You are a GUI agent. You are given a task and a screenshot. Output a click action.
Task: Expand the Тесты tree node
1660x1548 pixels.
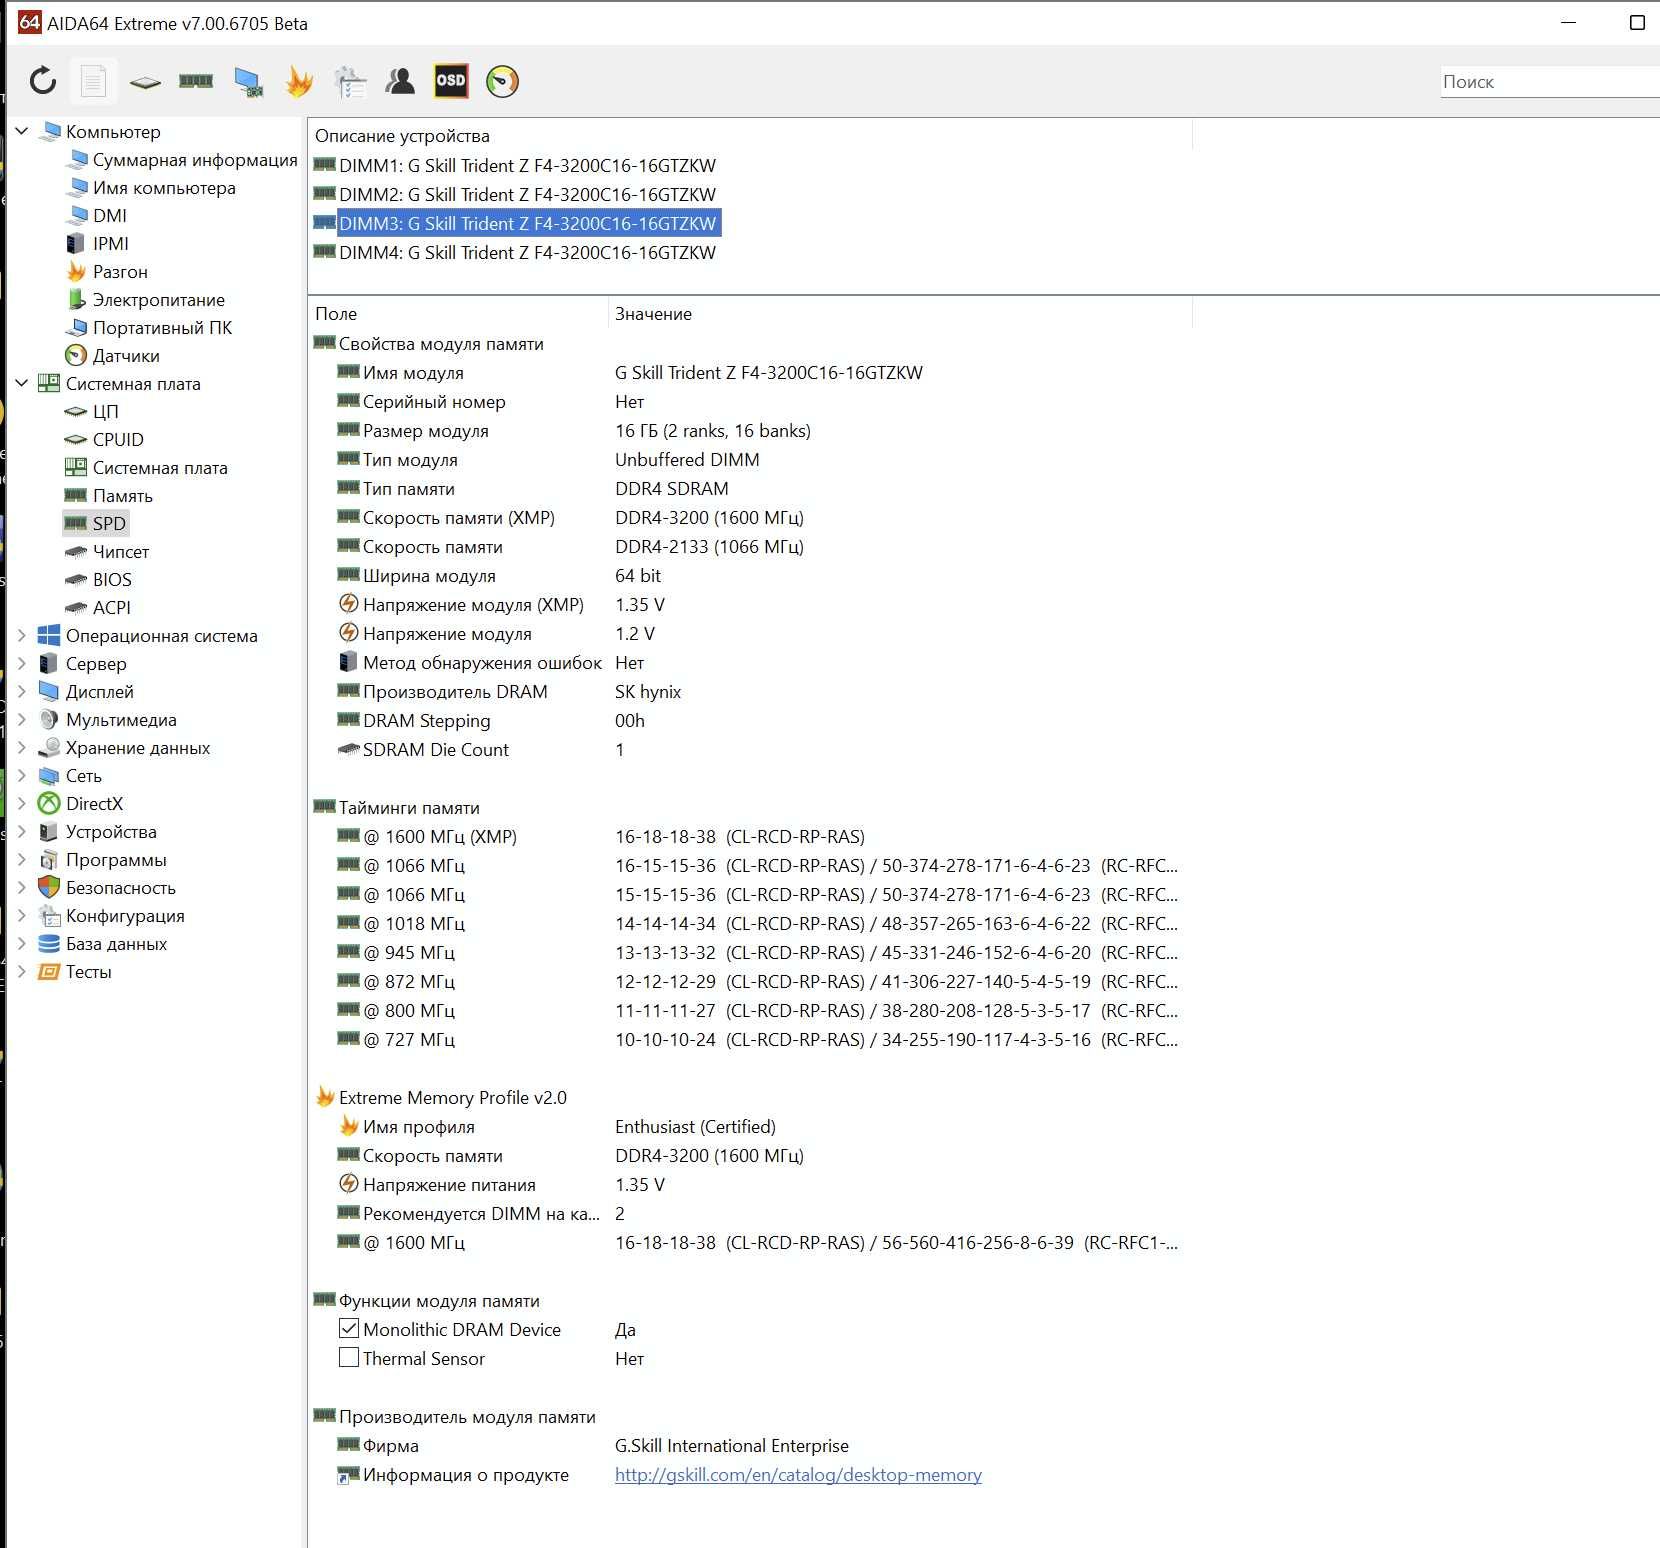[x=22, y=971]
